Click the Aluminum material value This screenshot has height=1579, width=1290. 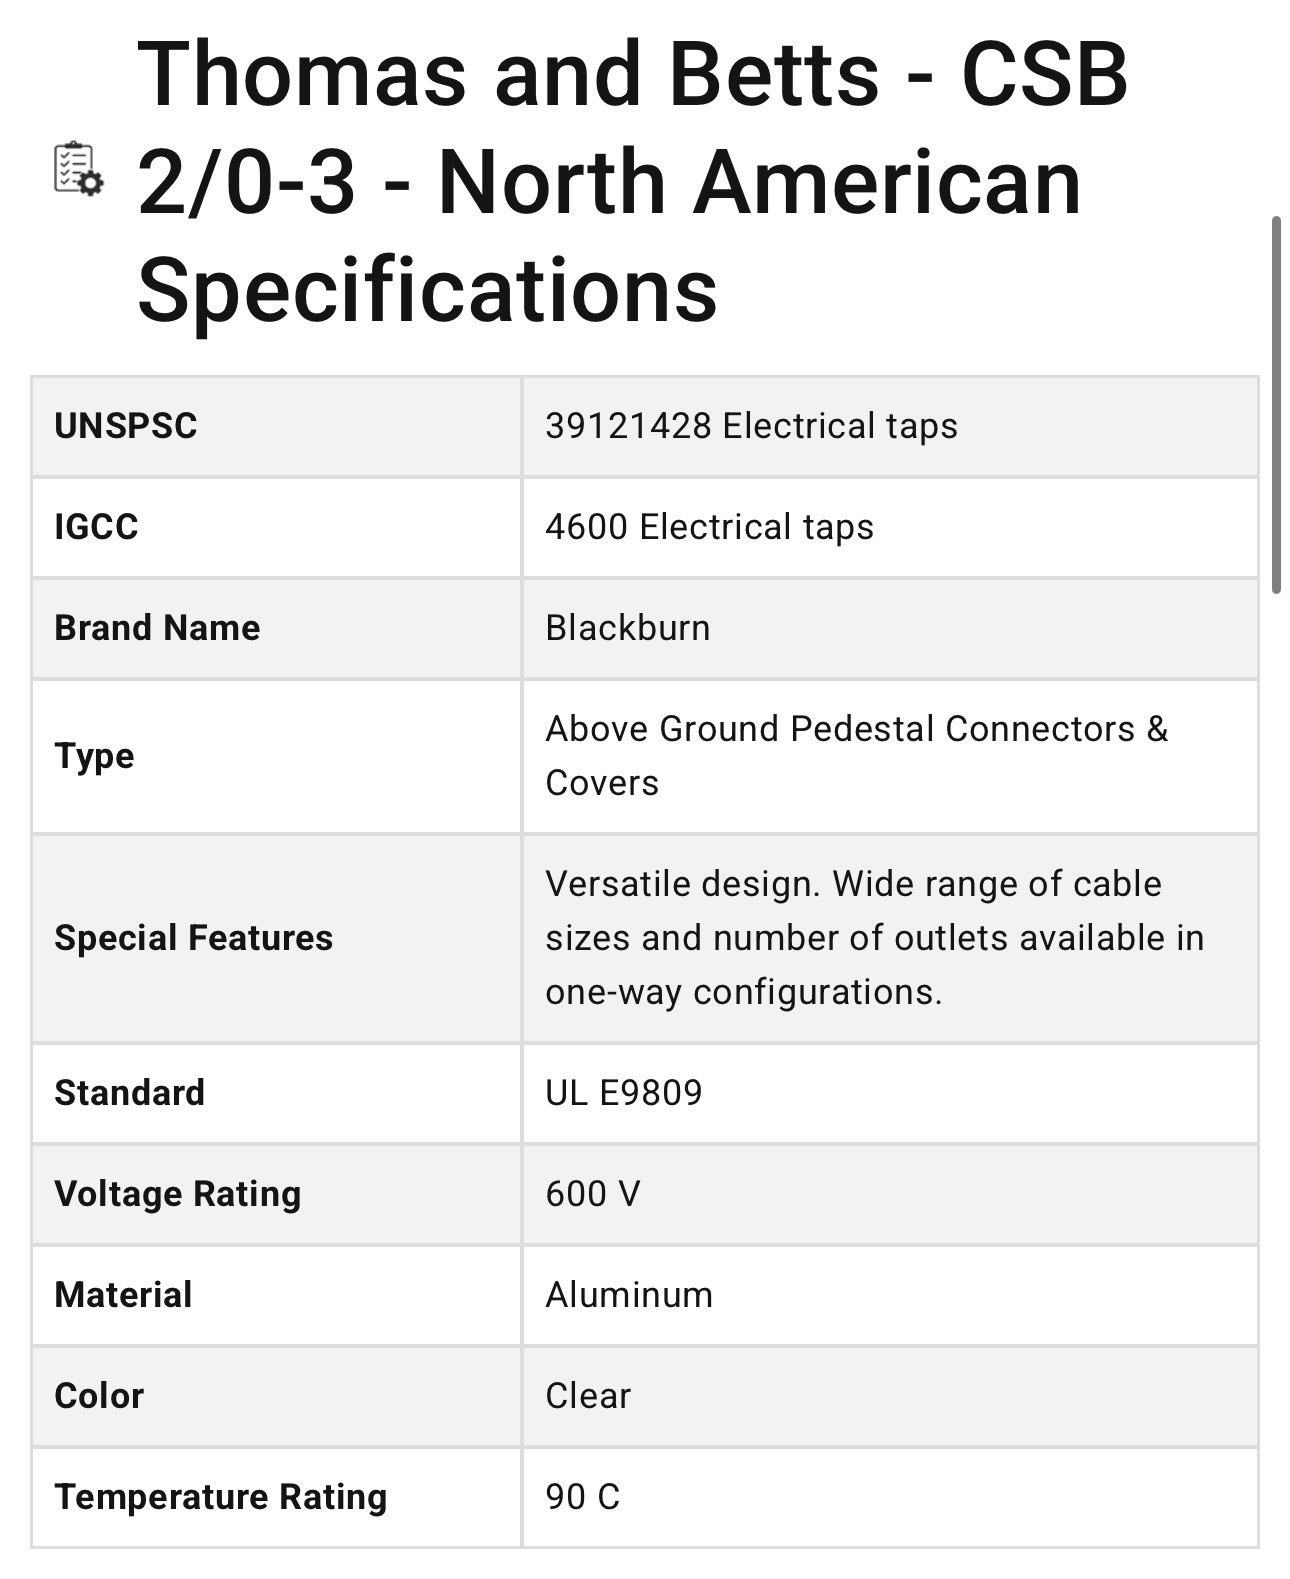[x=629, y=1295]
